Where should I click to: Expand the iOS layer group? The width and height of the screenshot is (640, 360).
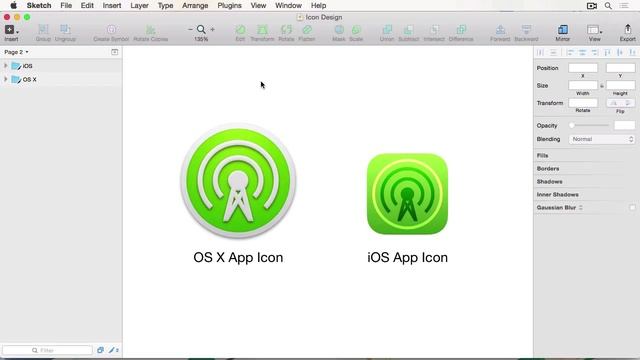tap(6, 66)
